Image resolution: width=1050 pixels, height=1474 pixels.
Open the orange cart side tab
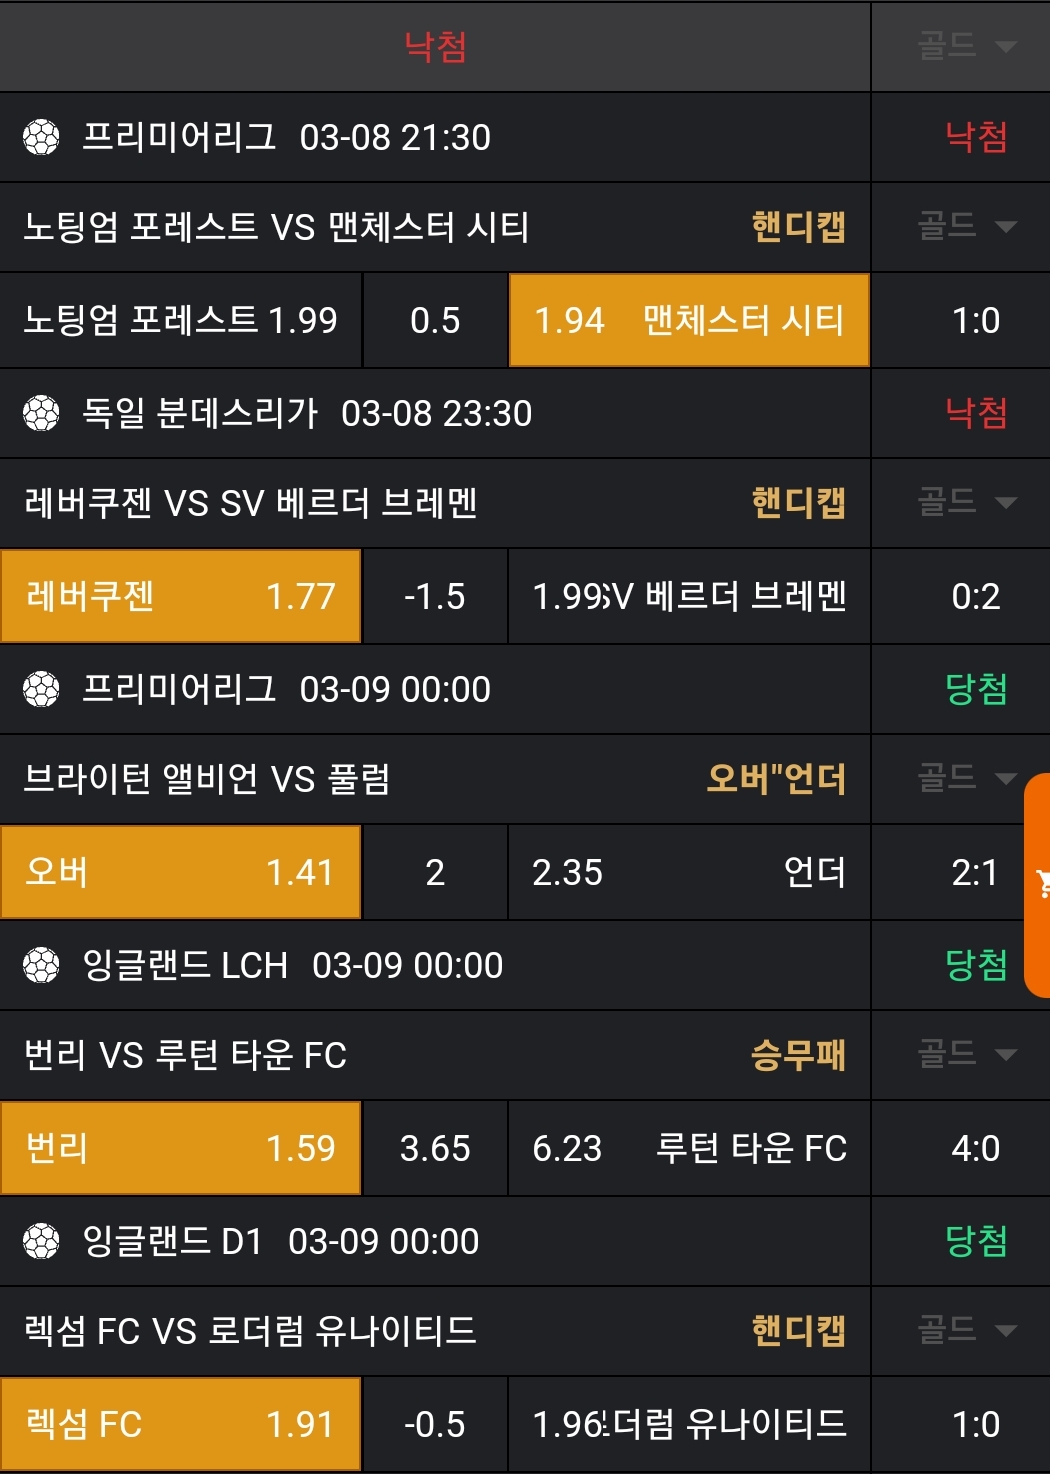[x=1039, y=884]
